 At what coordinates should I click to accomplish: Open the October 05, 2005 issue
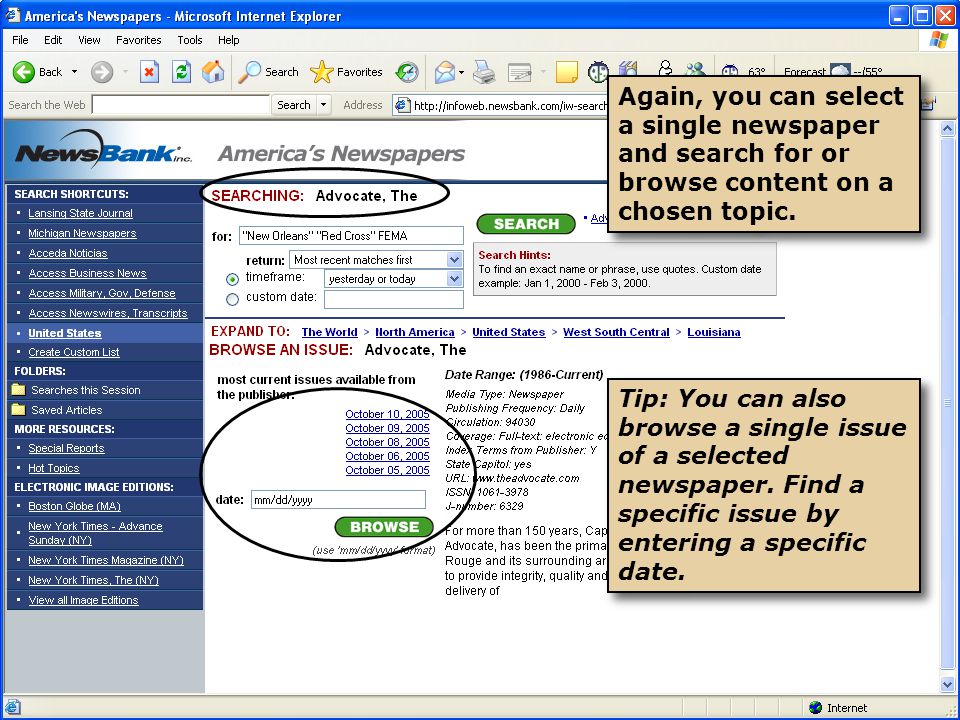(388, 470)
